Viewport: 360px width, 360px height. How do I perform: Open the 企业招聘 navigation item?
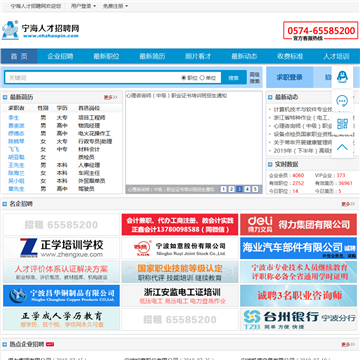(x=60, y=56)
